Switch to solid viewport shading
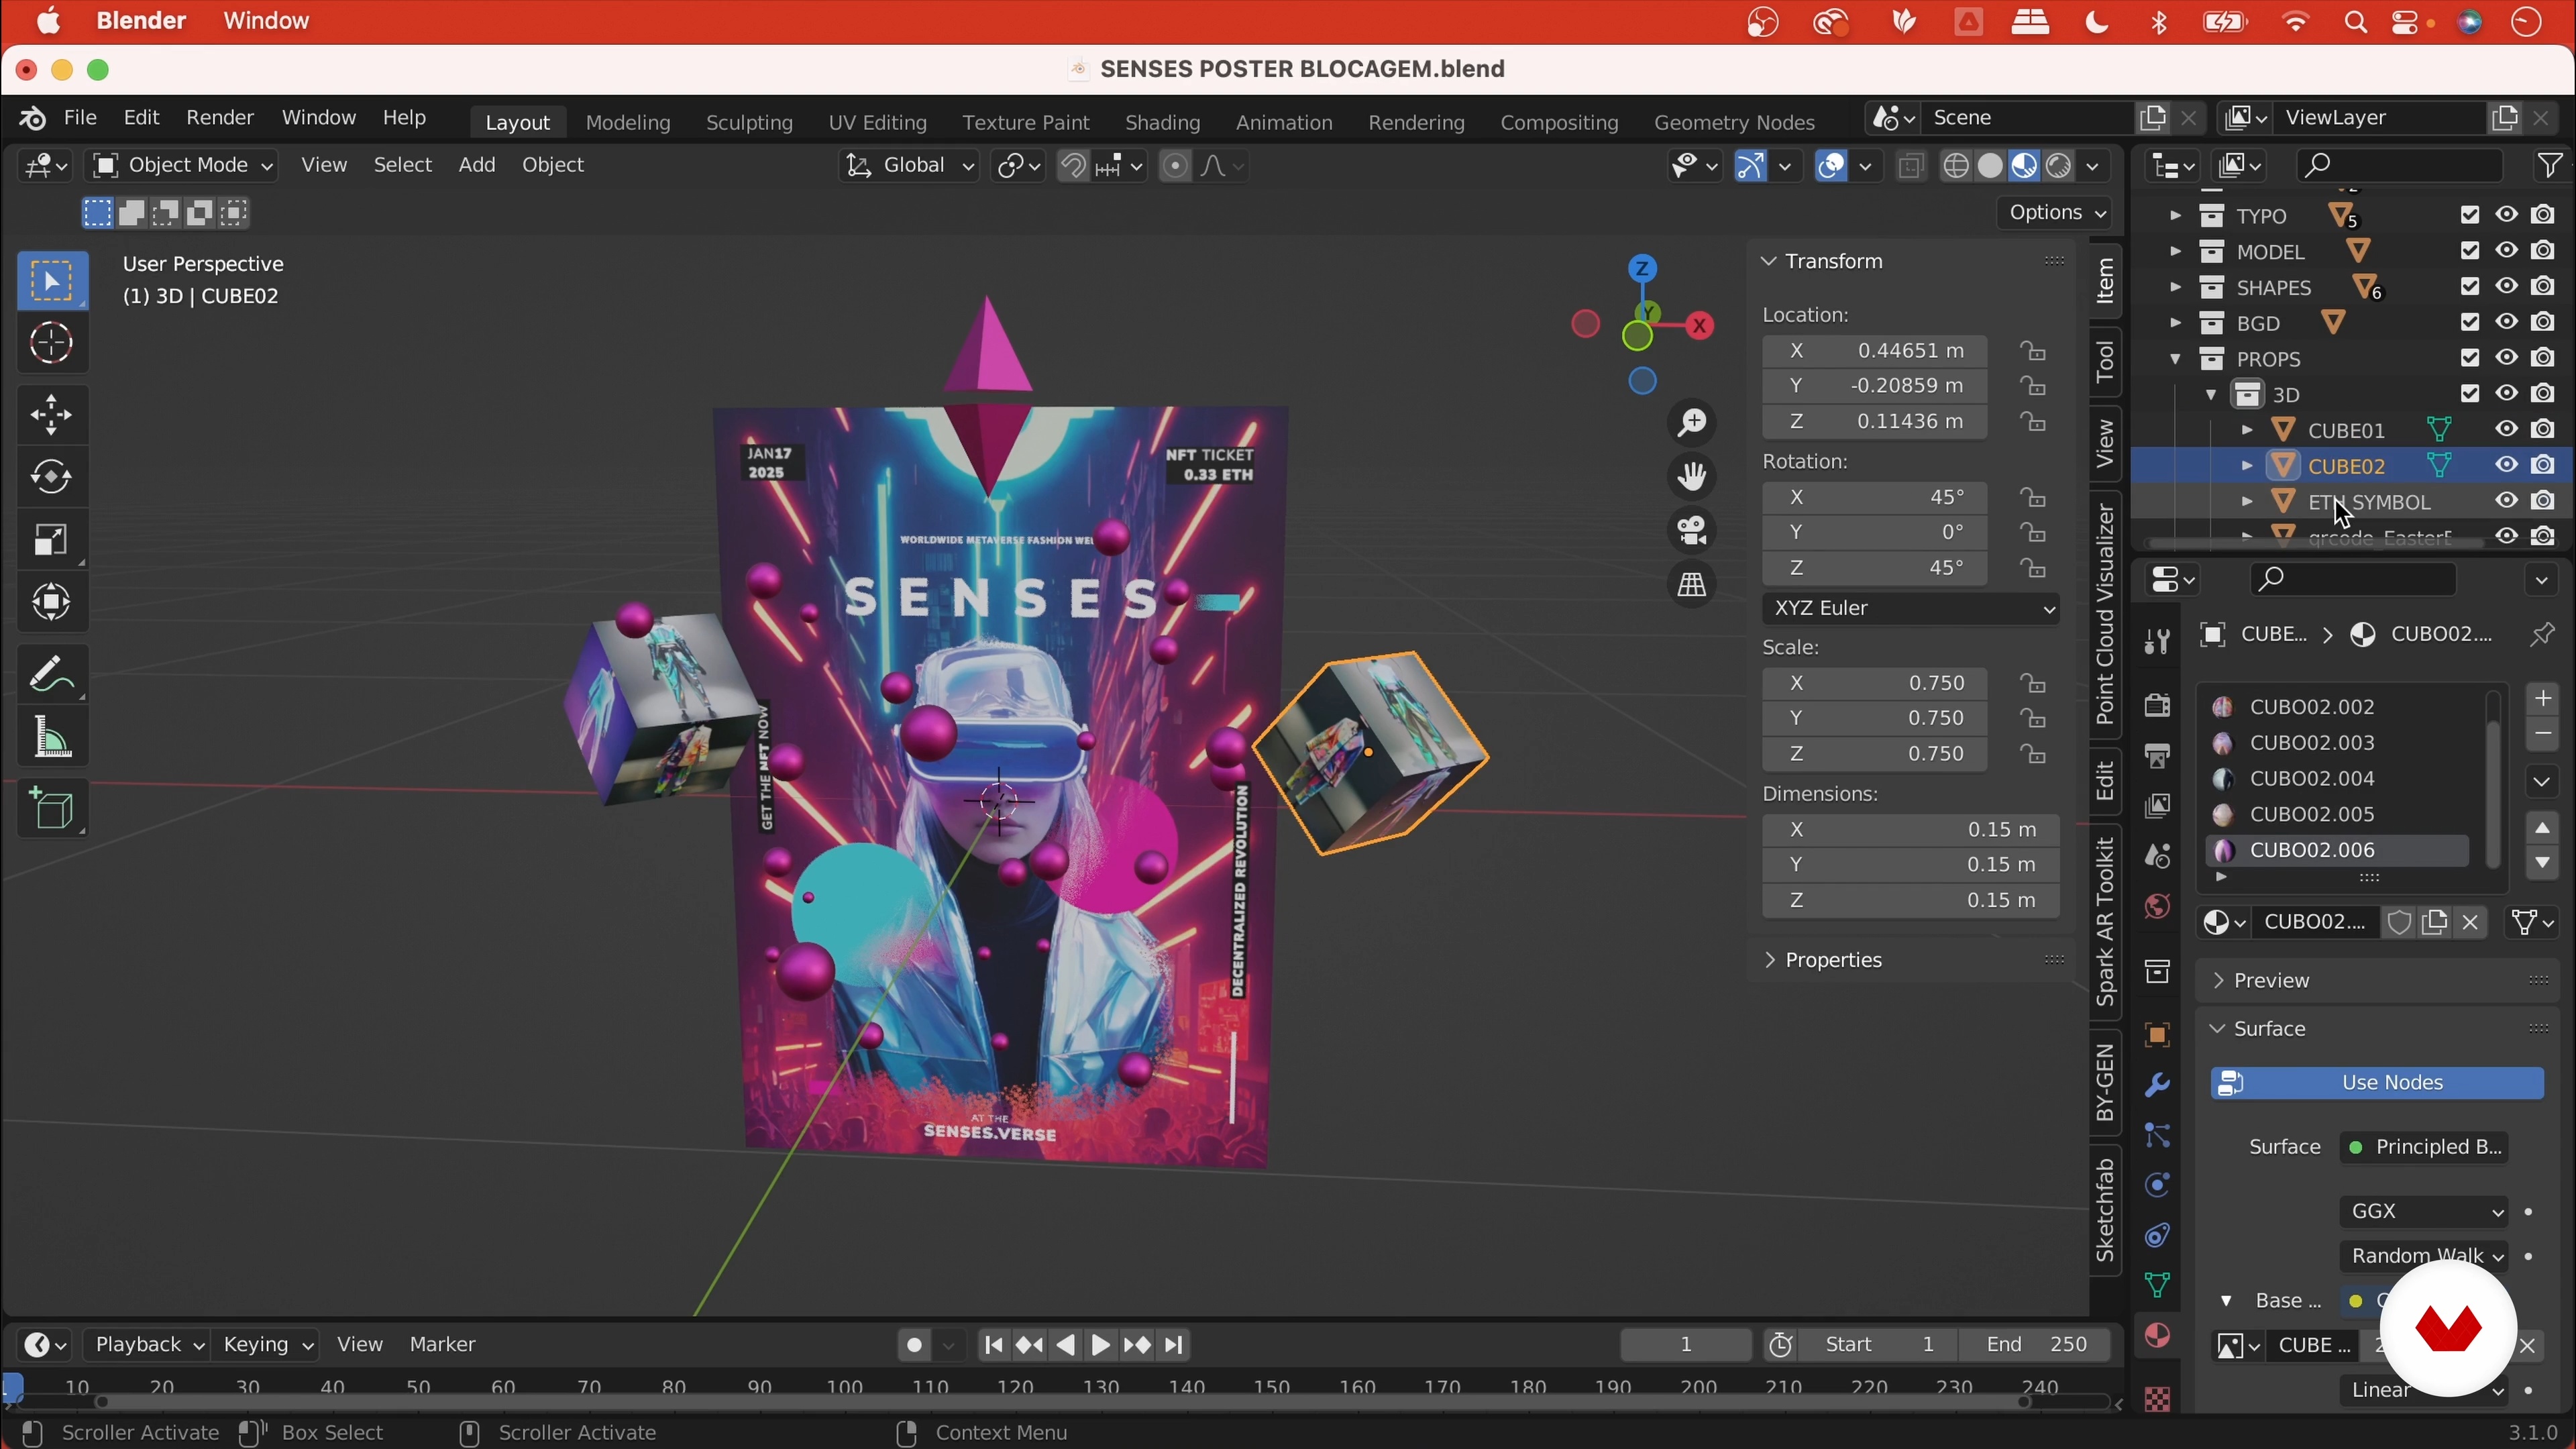Screen dimensions: 2576x1449 click(x=1990, y=166)
